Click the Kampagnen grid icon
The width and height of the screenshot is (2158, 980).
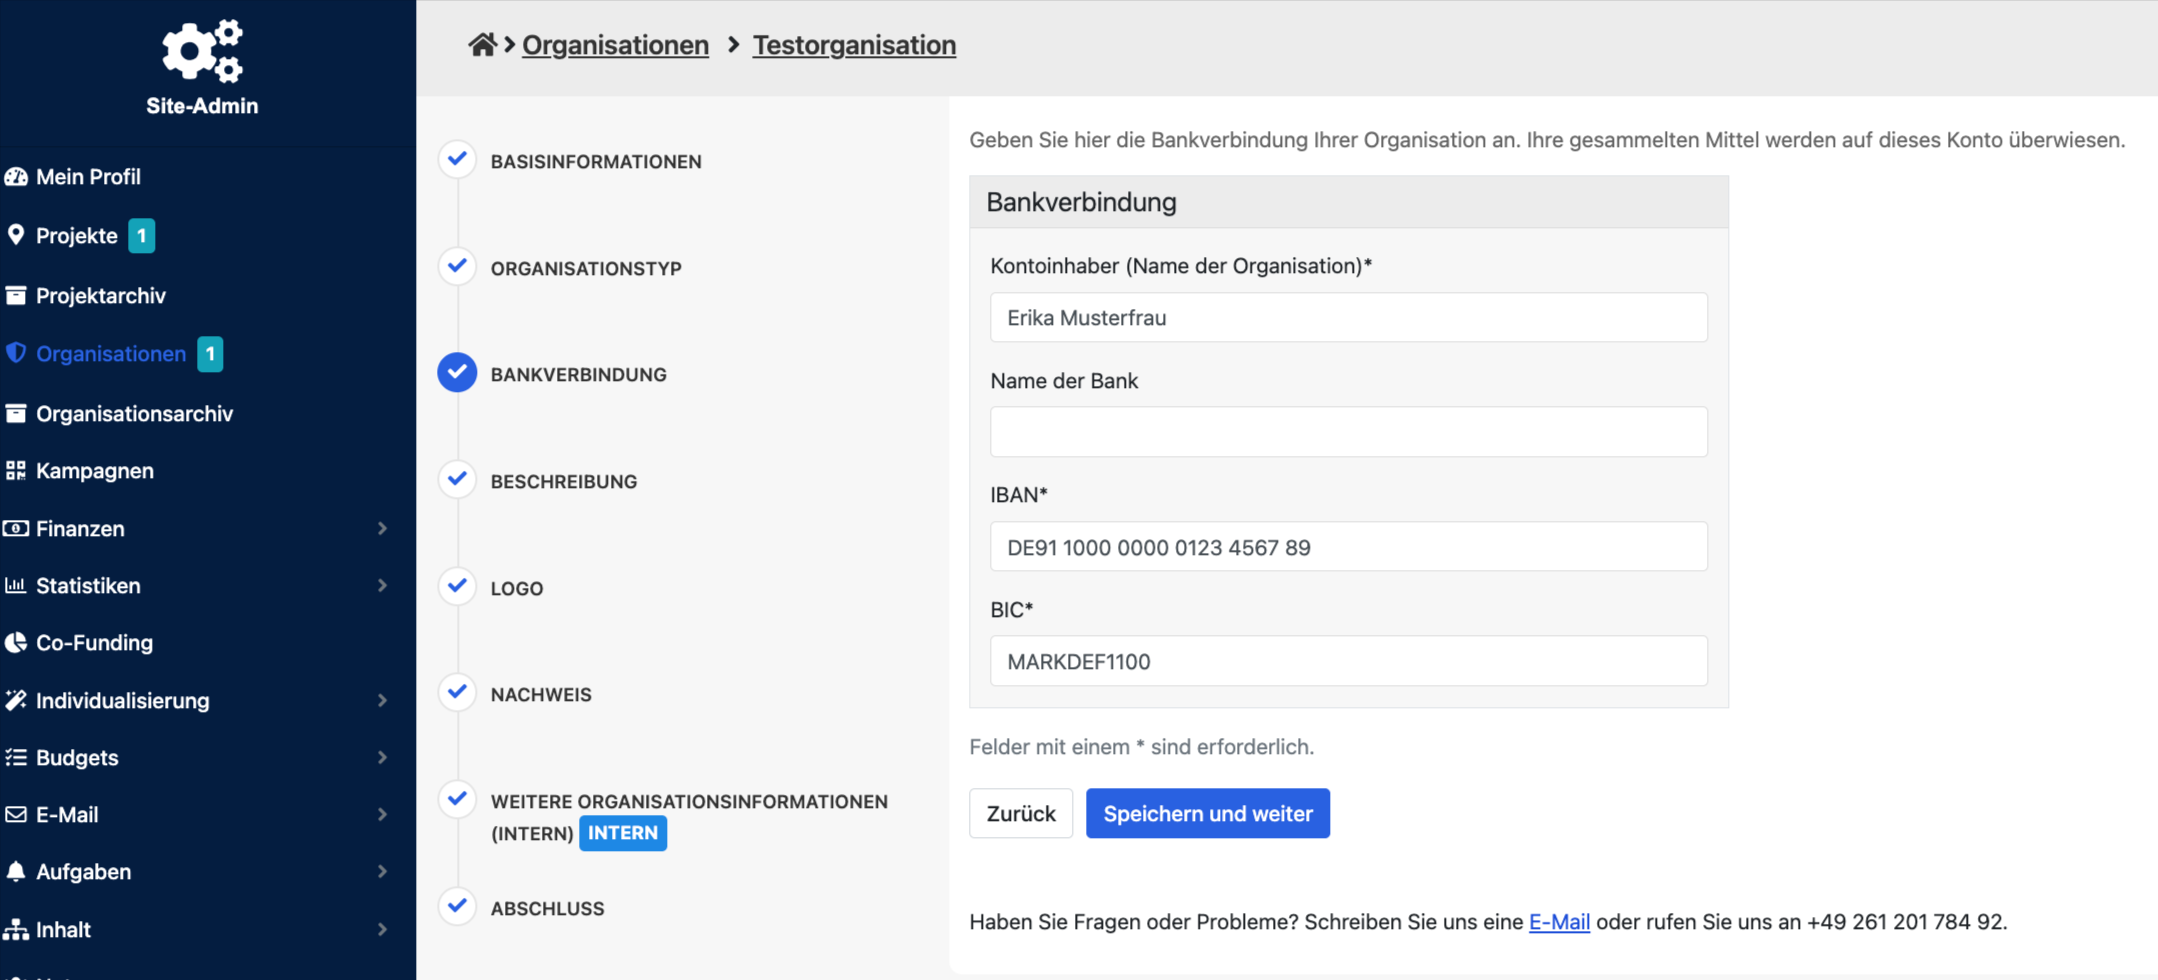pos(16,470)
